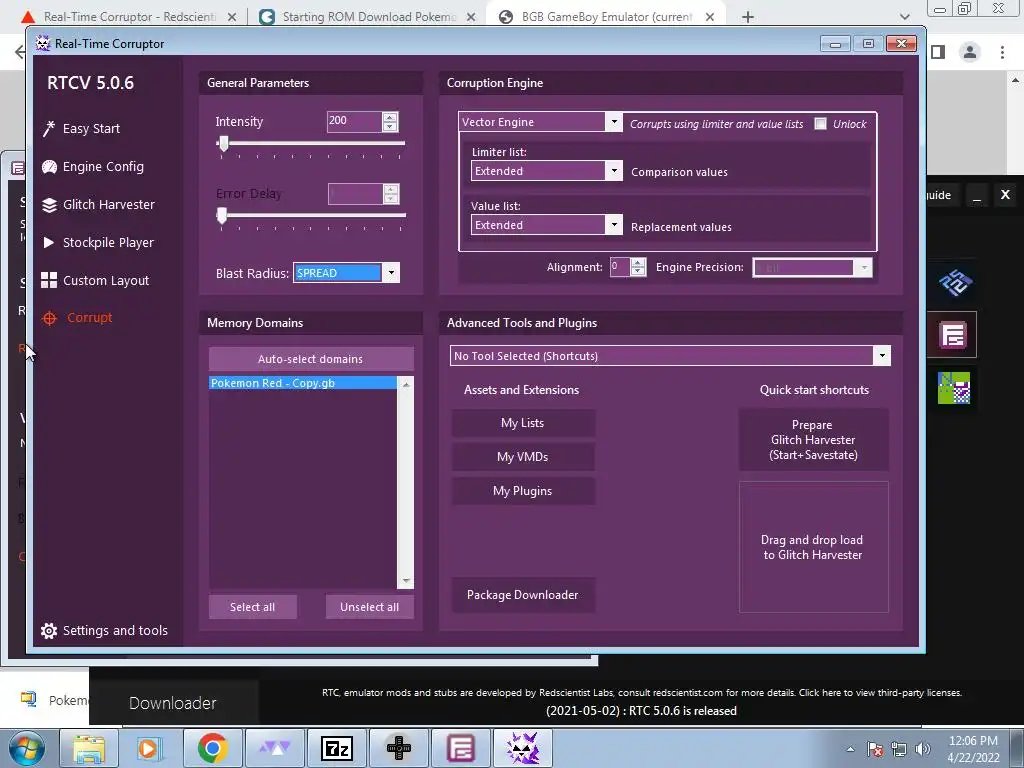
Task: Open Stockpile Player in sidebar
Action: pyautogui.click(x=98, y=242)
